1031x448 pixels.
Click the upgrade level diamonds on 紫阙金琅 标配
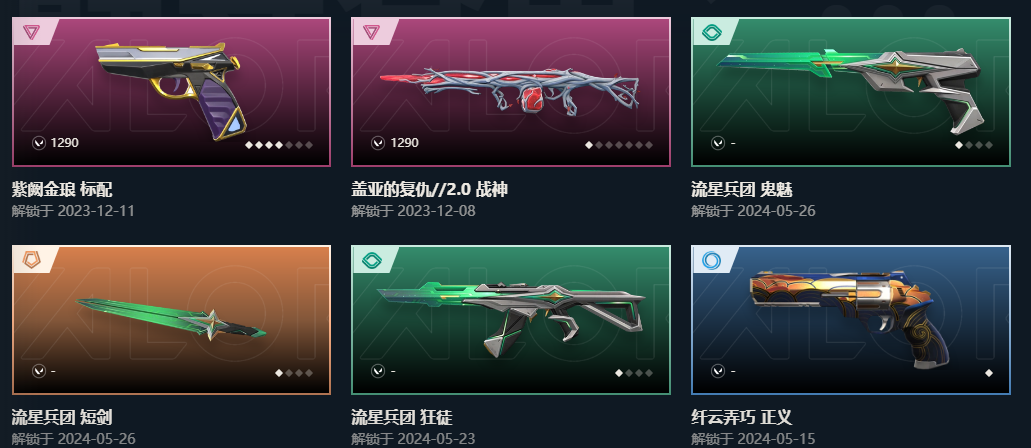279,145
